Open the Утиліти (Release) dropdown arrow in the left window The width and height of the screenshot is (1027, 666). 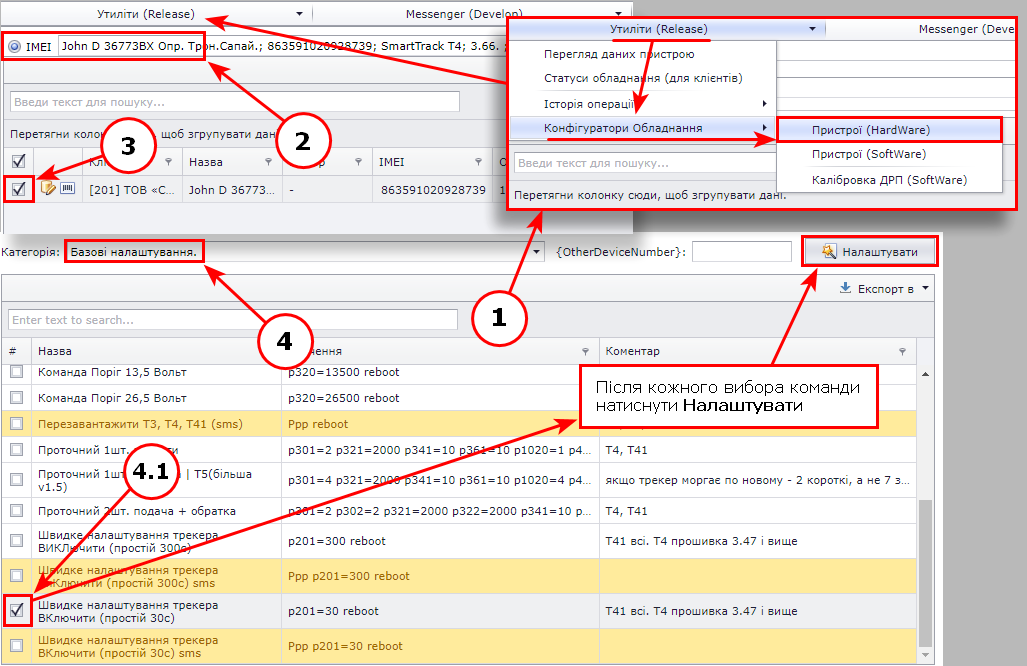[x=299, y=14]
